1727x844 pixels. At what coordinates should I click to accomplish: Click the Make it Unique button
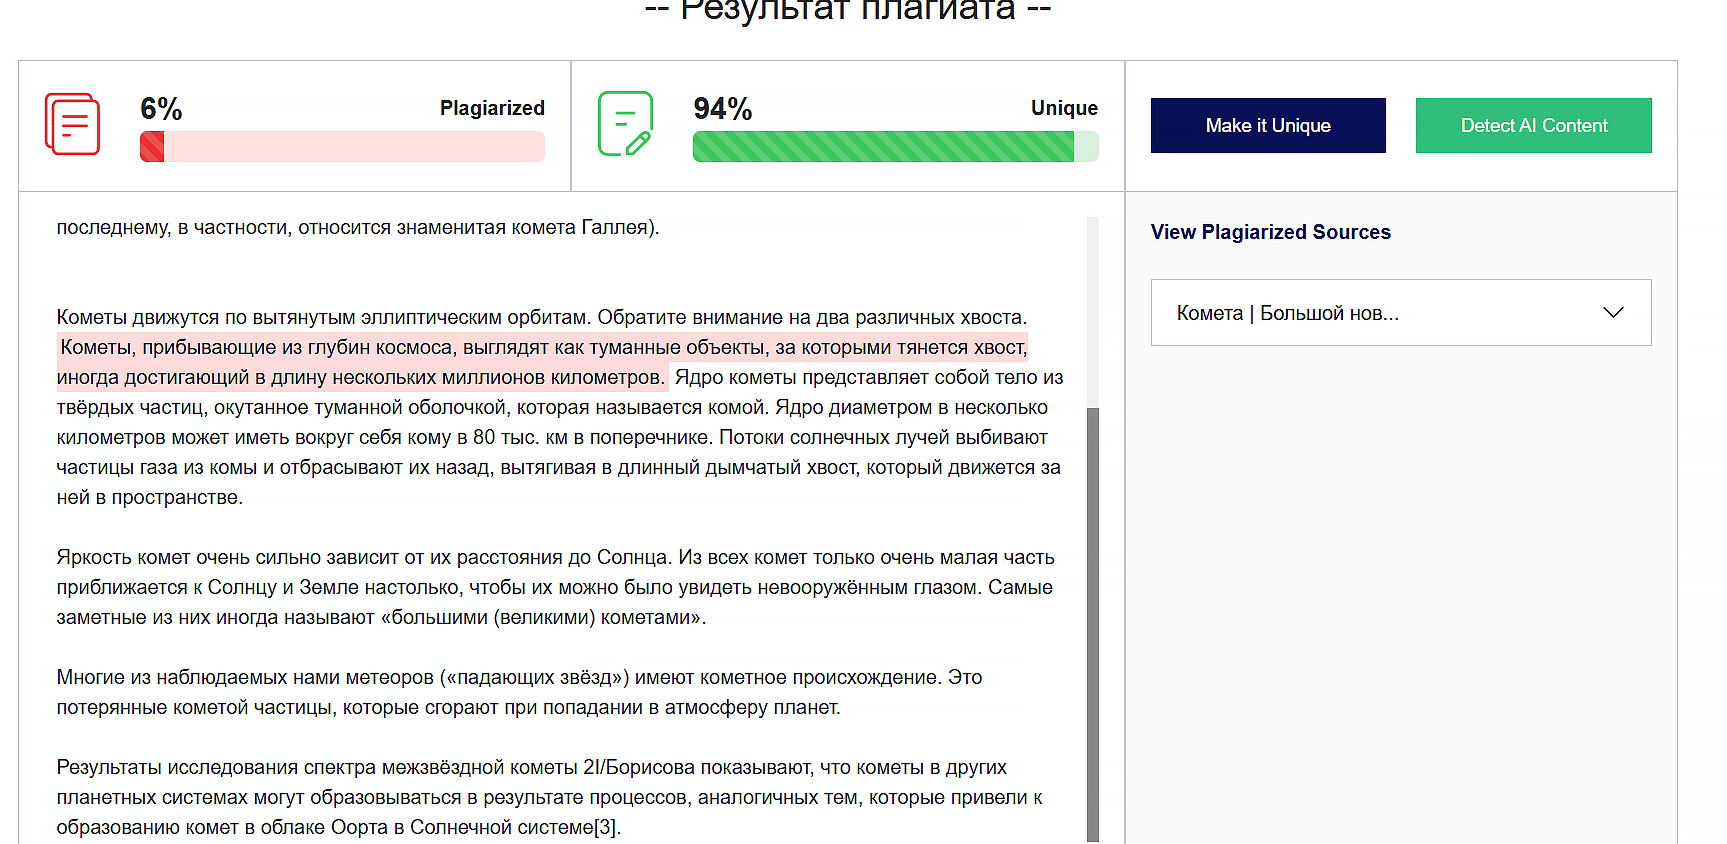[1268, 125]
